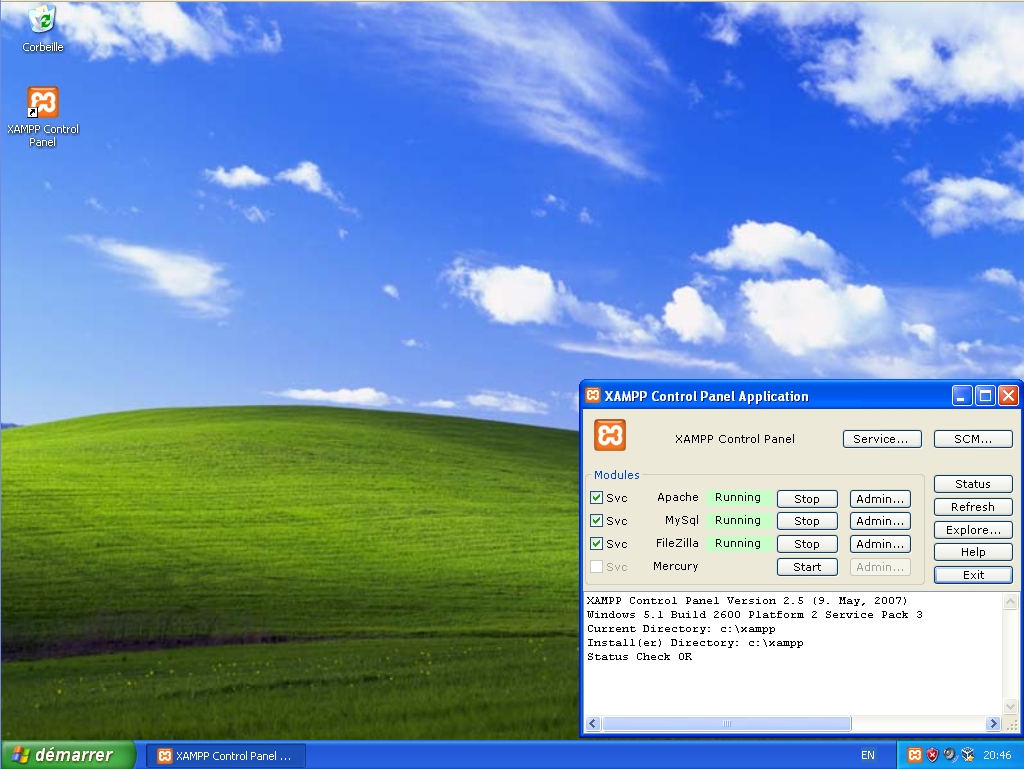Viewport: 1024px width, 769px height.
Task: Uncheck the Apache Svc checkbox
Action: 596,498
